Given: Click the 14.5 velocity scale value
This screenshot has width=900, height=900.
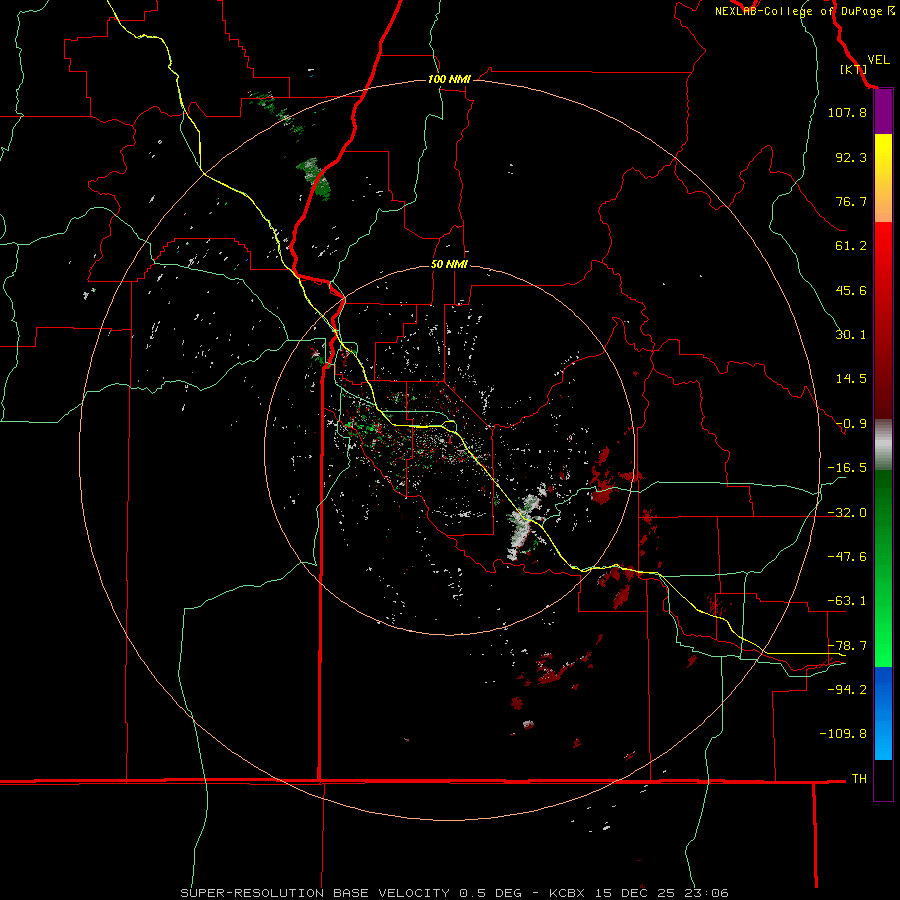Looking at the screenshot, I should [x=851, y=379].
